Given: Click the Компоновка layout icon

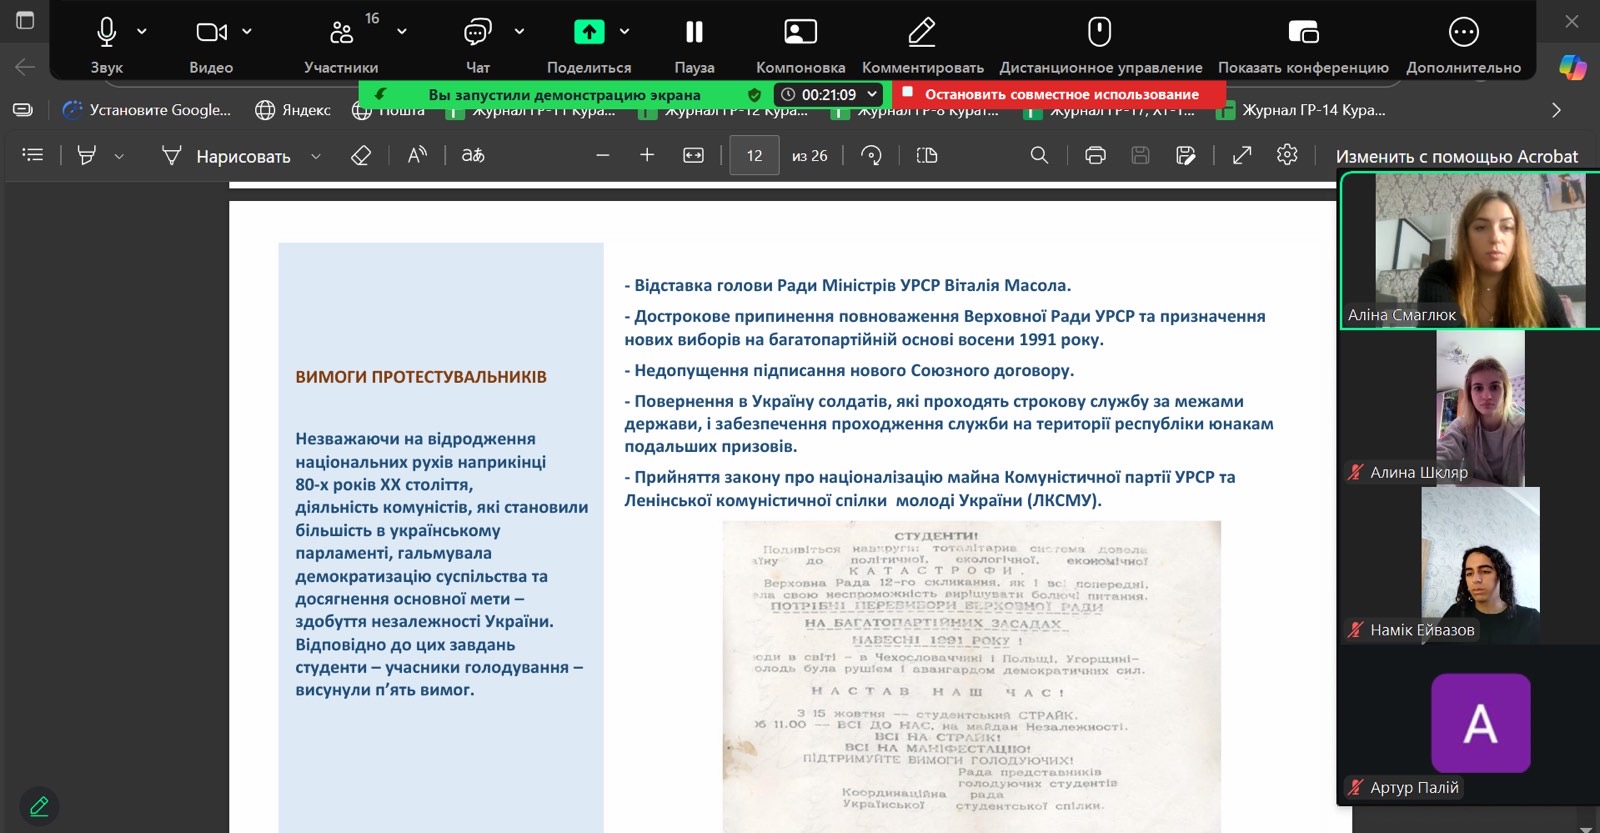Looking at the screenshot, I should point(800,33).
